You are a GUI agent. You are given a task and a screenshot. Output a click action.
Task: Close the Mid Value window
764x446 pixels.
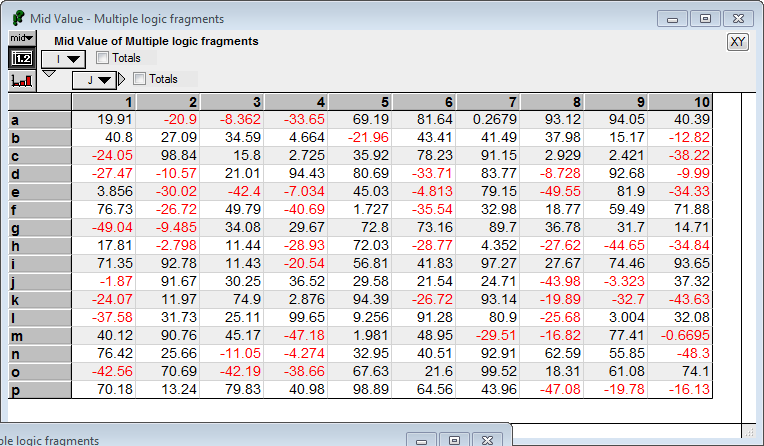[x=738, y=19]
